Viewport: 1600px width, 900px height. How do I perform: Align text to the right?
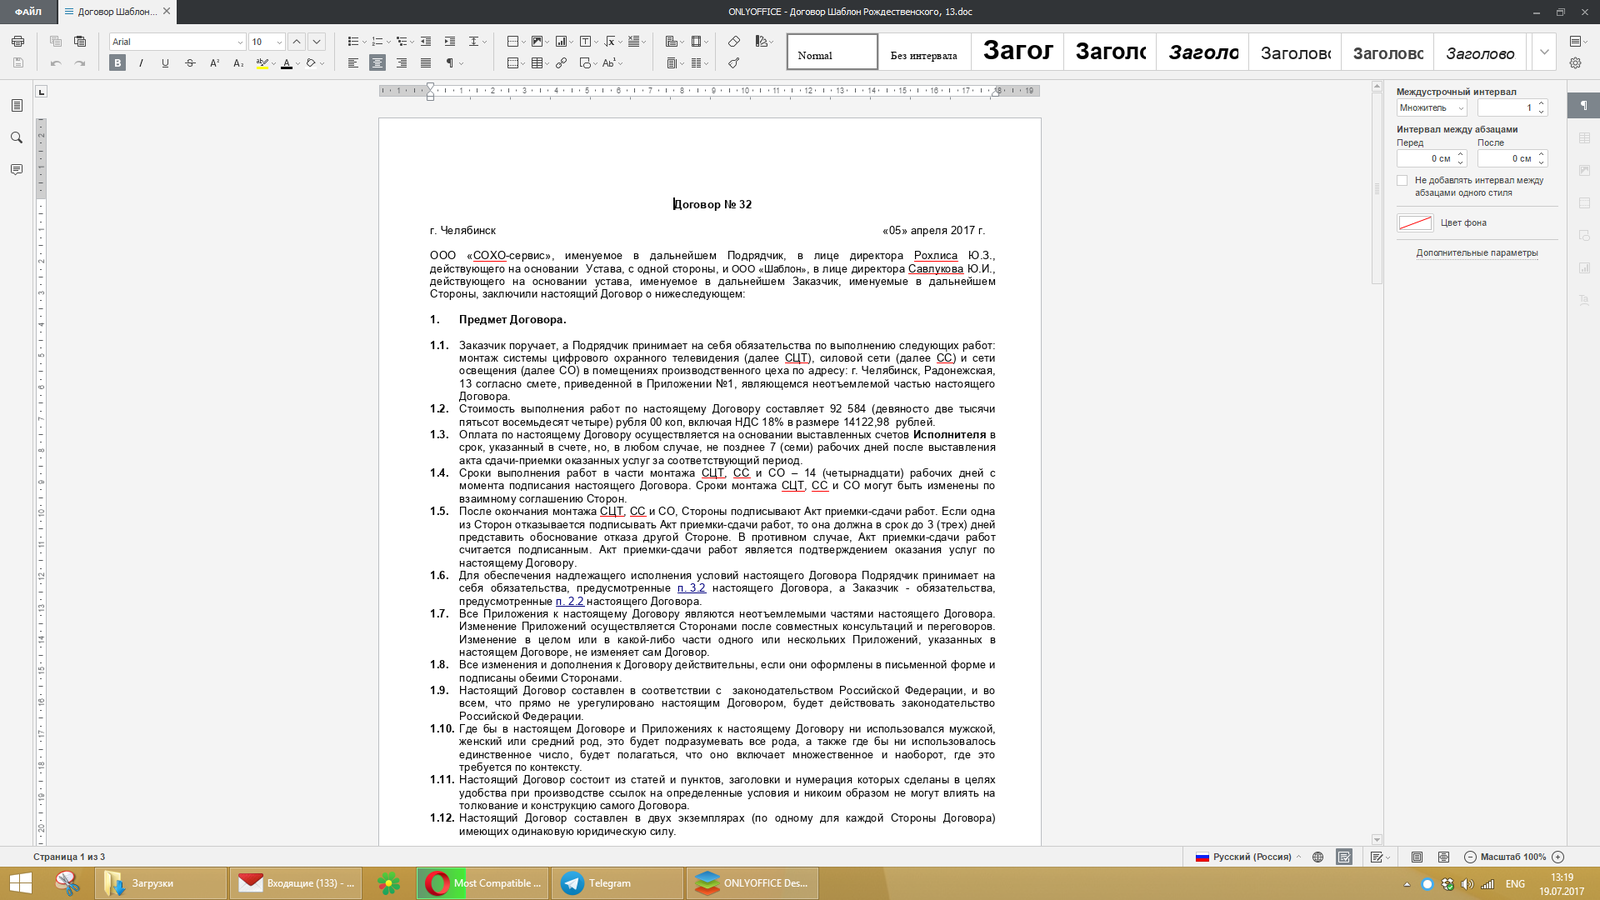[401, 63]
